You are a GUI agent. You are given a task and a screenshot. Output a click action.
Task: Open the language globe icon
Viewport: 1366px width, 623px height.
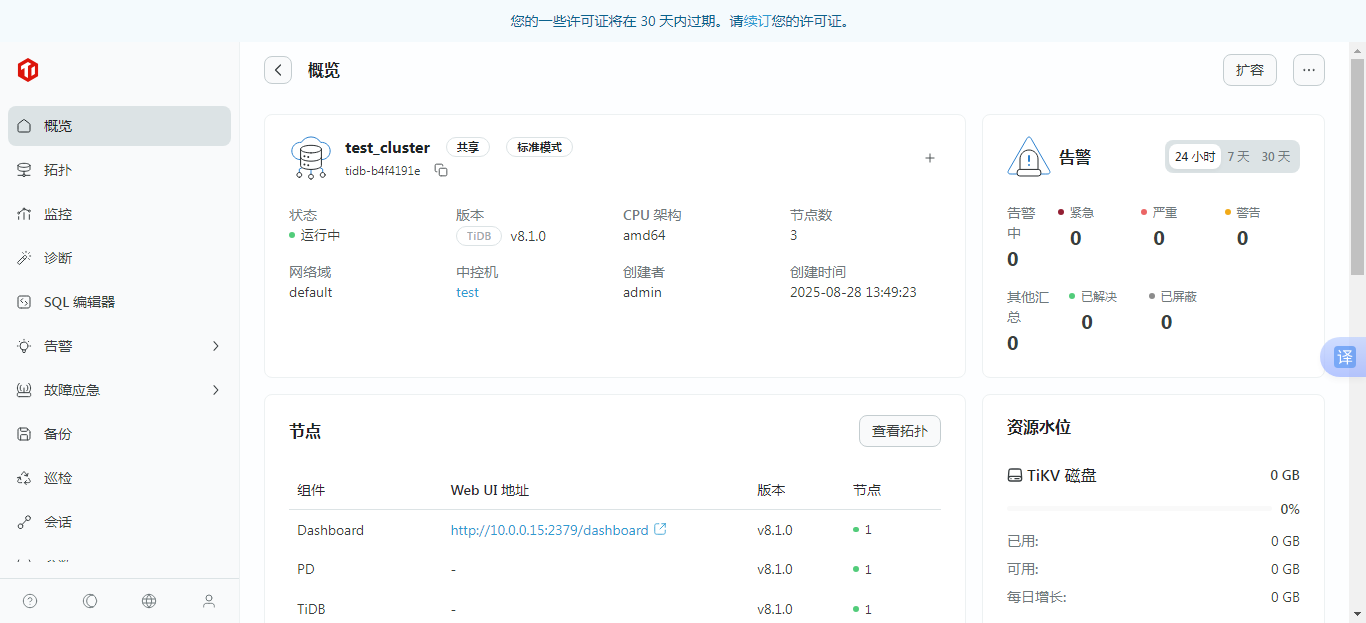149,601
